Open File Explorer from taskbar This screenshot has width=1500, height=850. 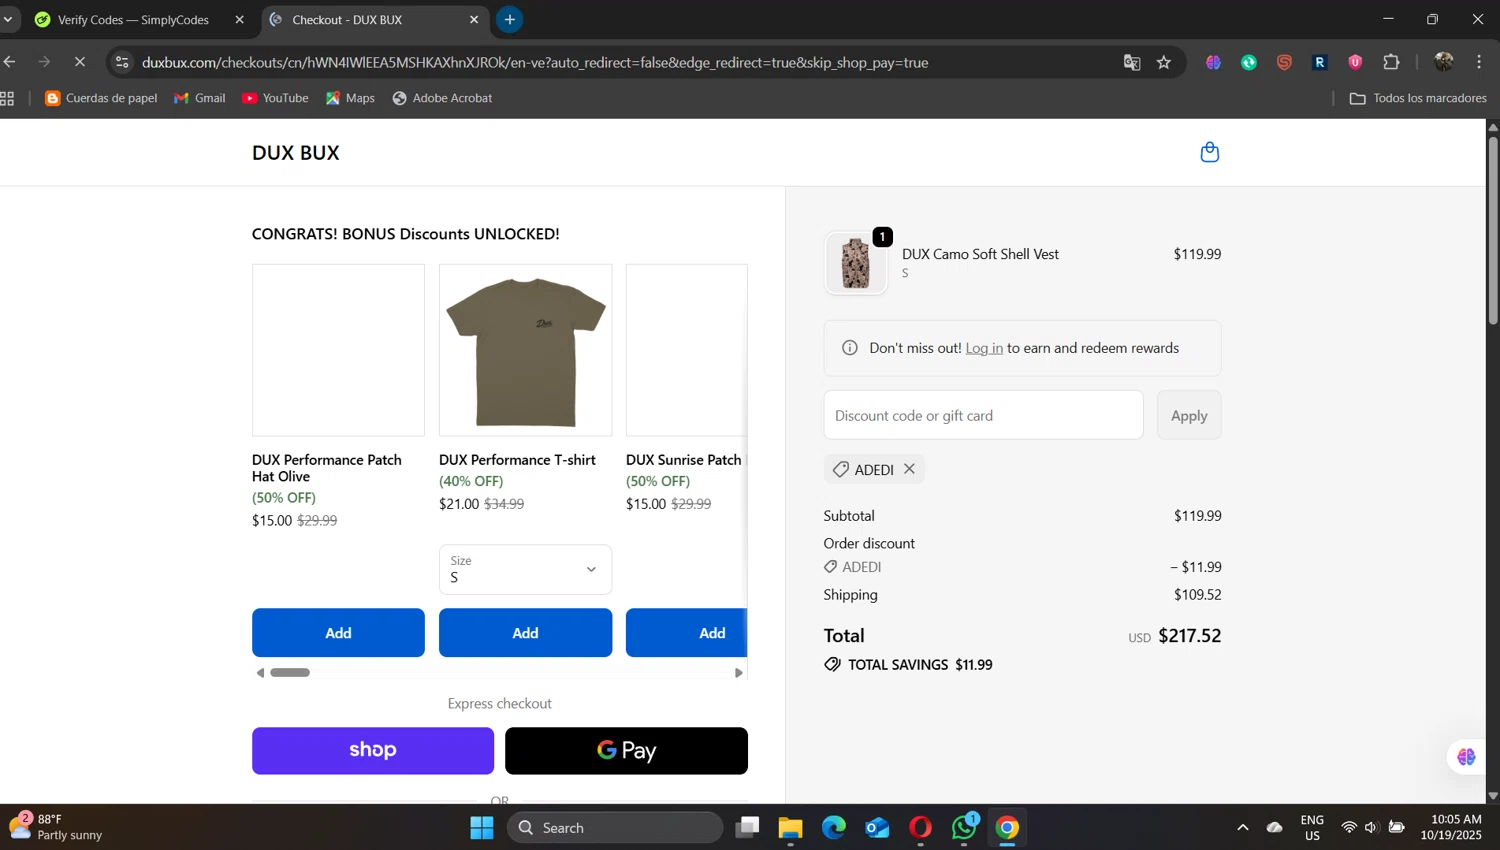[790, 828]
